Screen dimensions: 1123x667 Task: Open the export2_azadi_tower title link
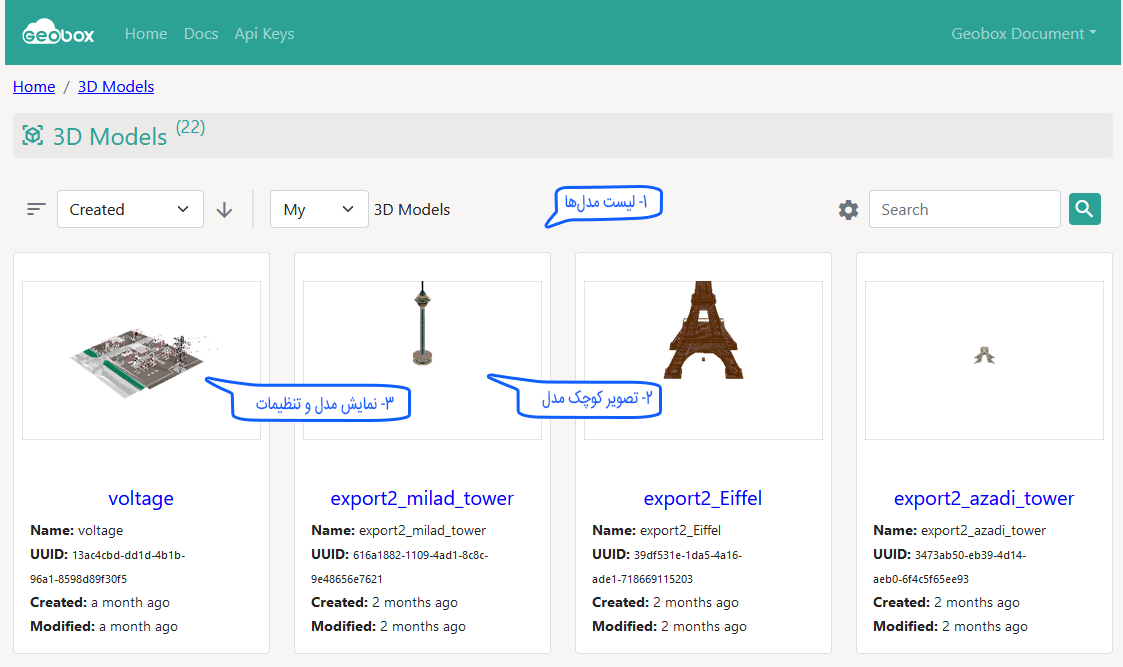(984, 498)
